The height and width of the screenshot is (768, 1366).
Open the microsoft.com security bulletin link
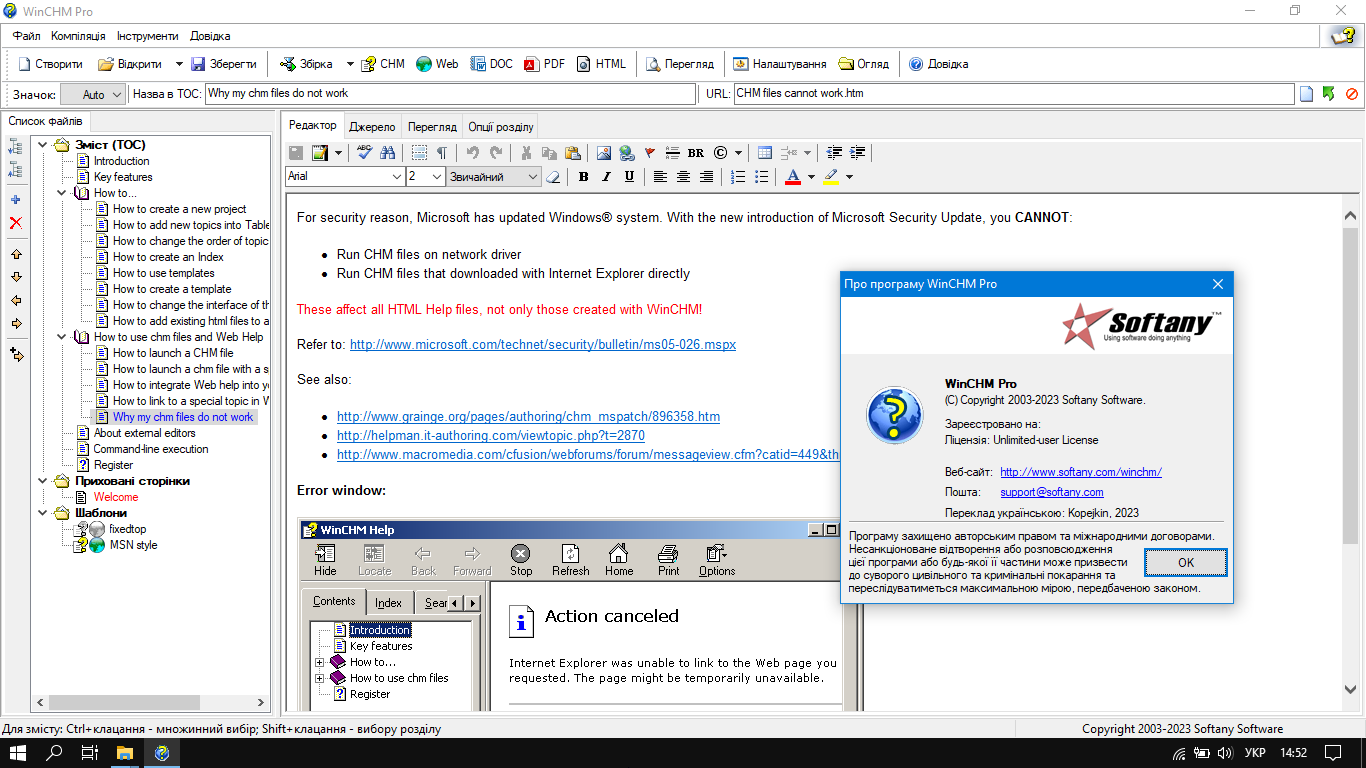click(x=543, y=344)
